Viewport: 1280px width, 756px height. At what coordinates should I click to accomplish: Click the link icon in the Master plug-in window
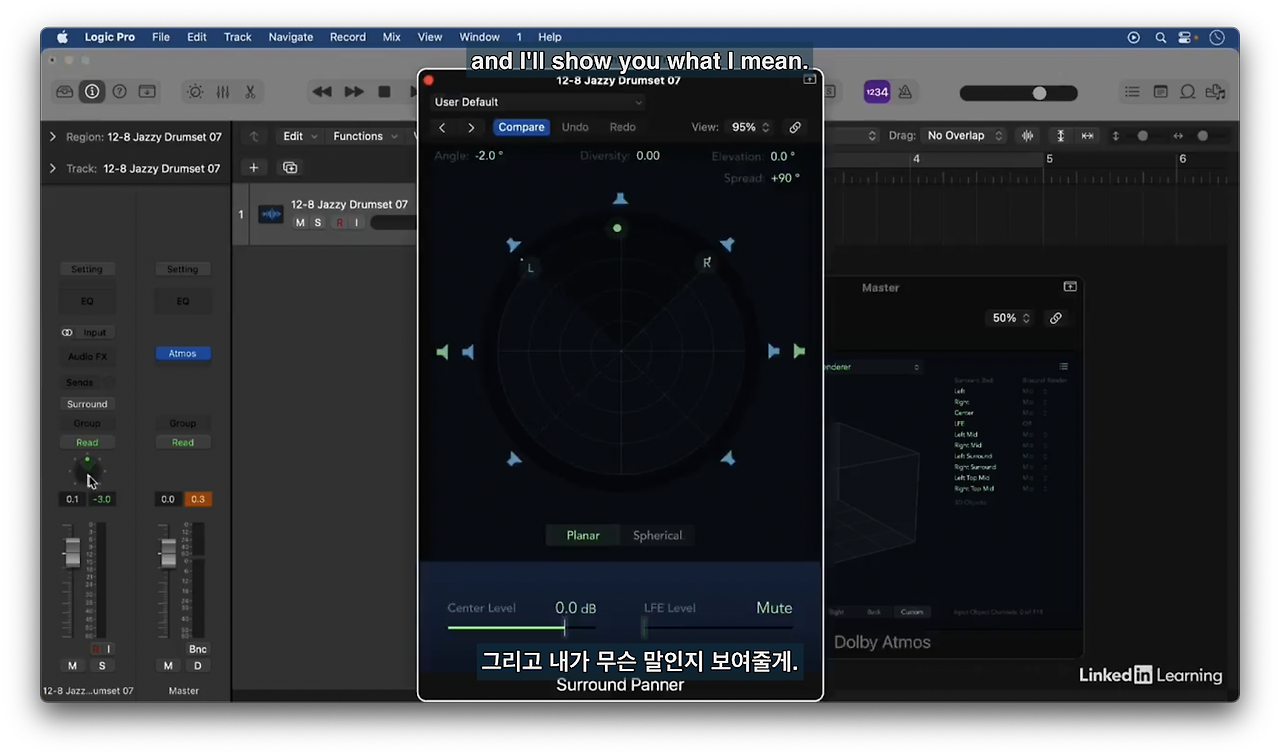click(x=1055, y=318)
